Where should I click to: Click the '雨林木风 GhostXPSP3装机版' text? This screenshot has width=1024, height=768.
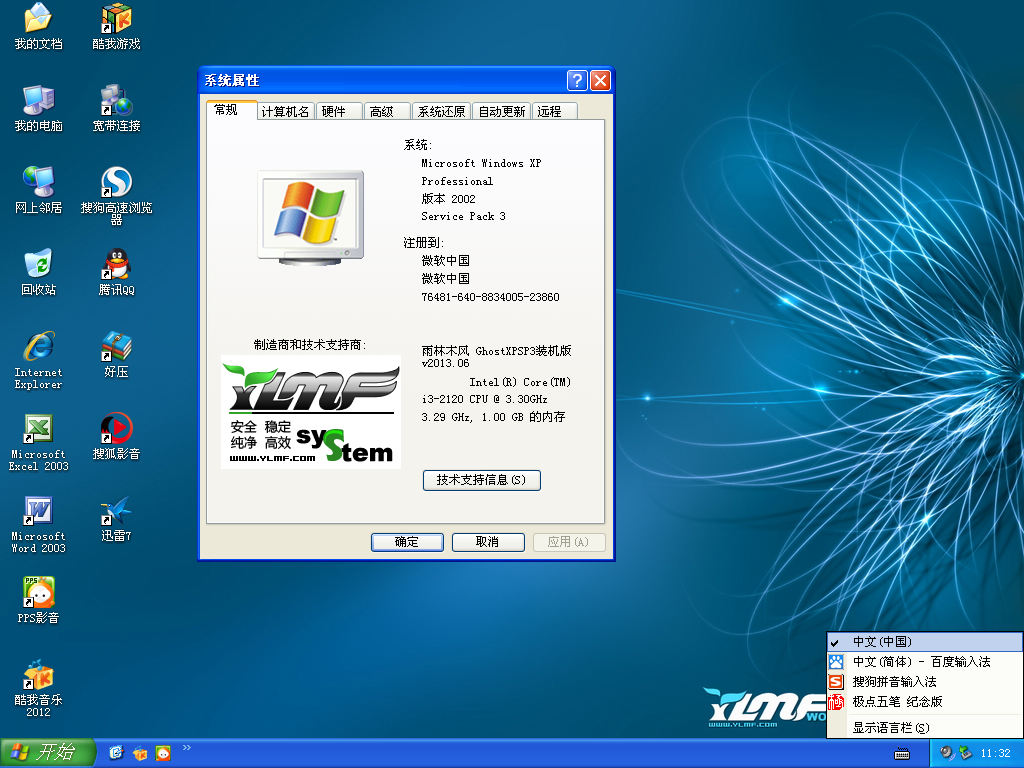(x=496, y=351)
